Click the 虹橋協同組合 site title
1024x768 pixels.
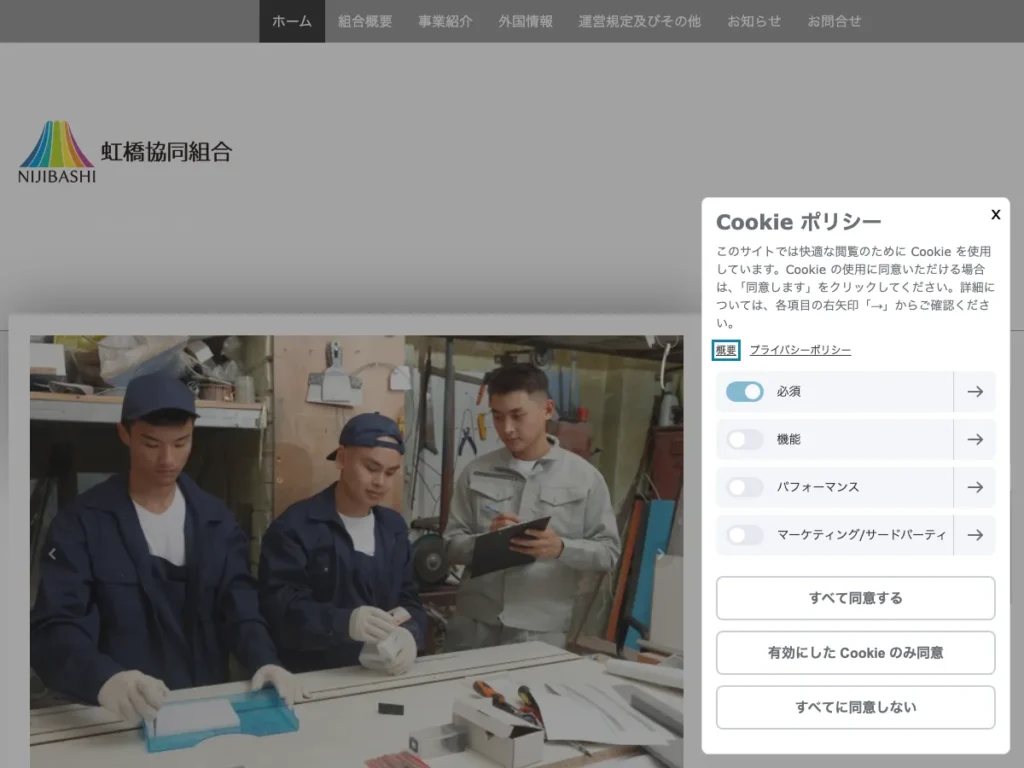coord(167,152)
